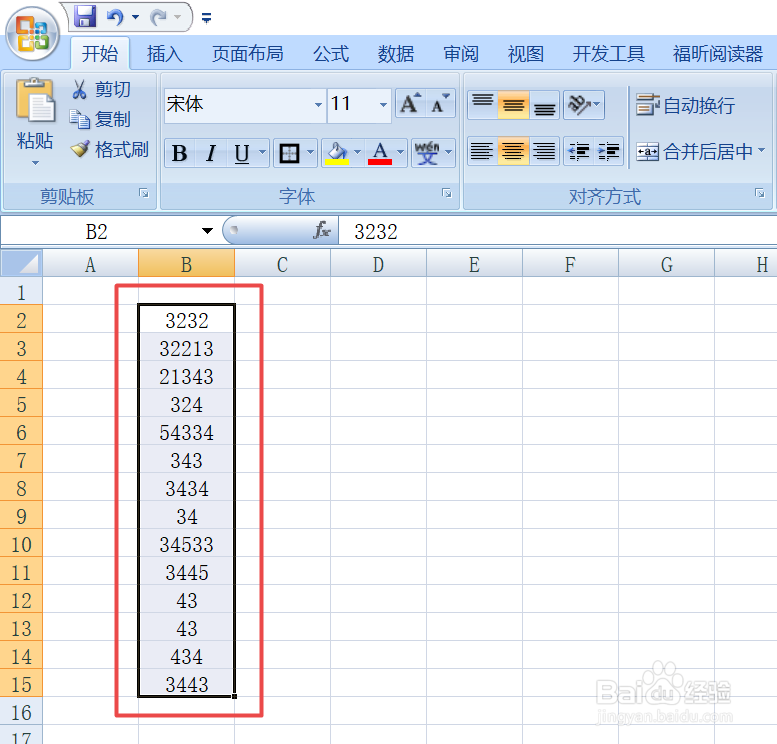Screen dimensions: 777x744
Task: Click the formula bar showing 3232
Action: click(x=557, y=231)
